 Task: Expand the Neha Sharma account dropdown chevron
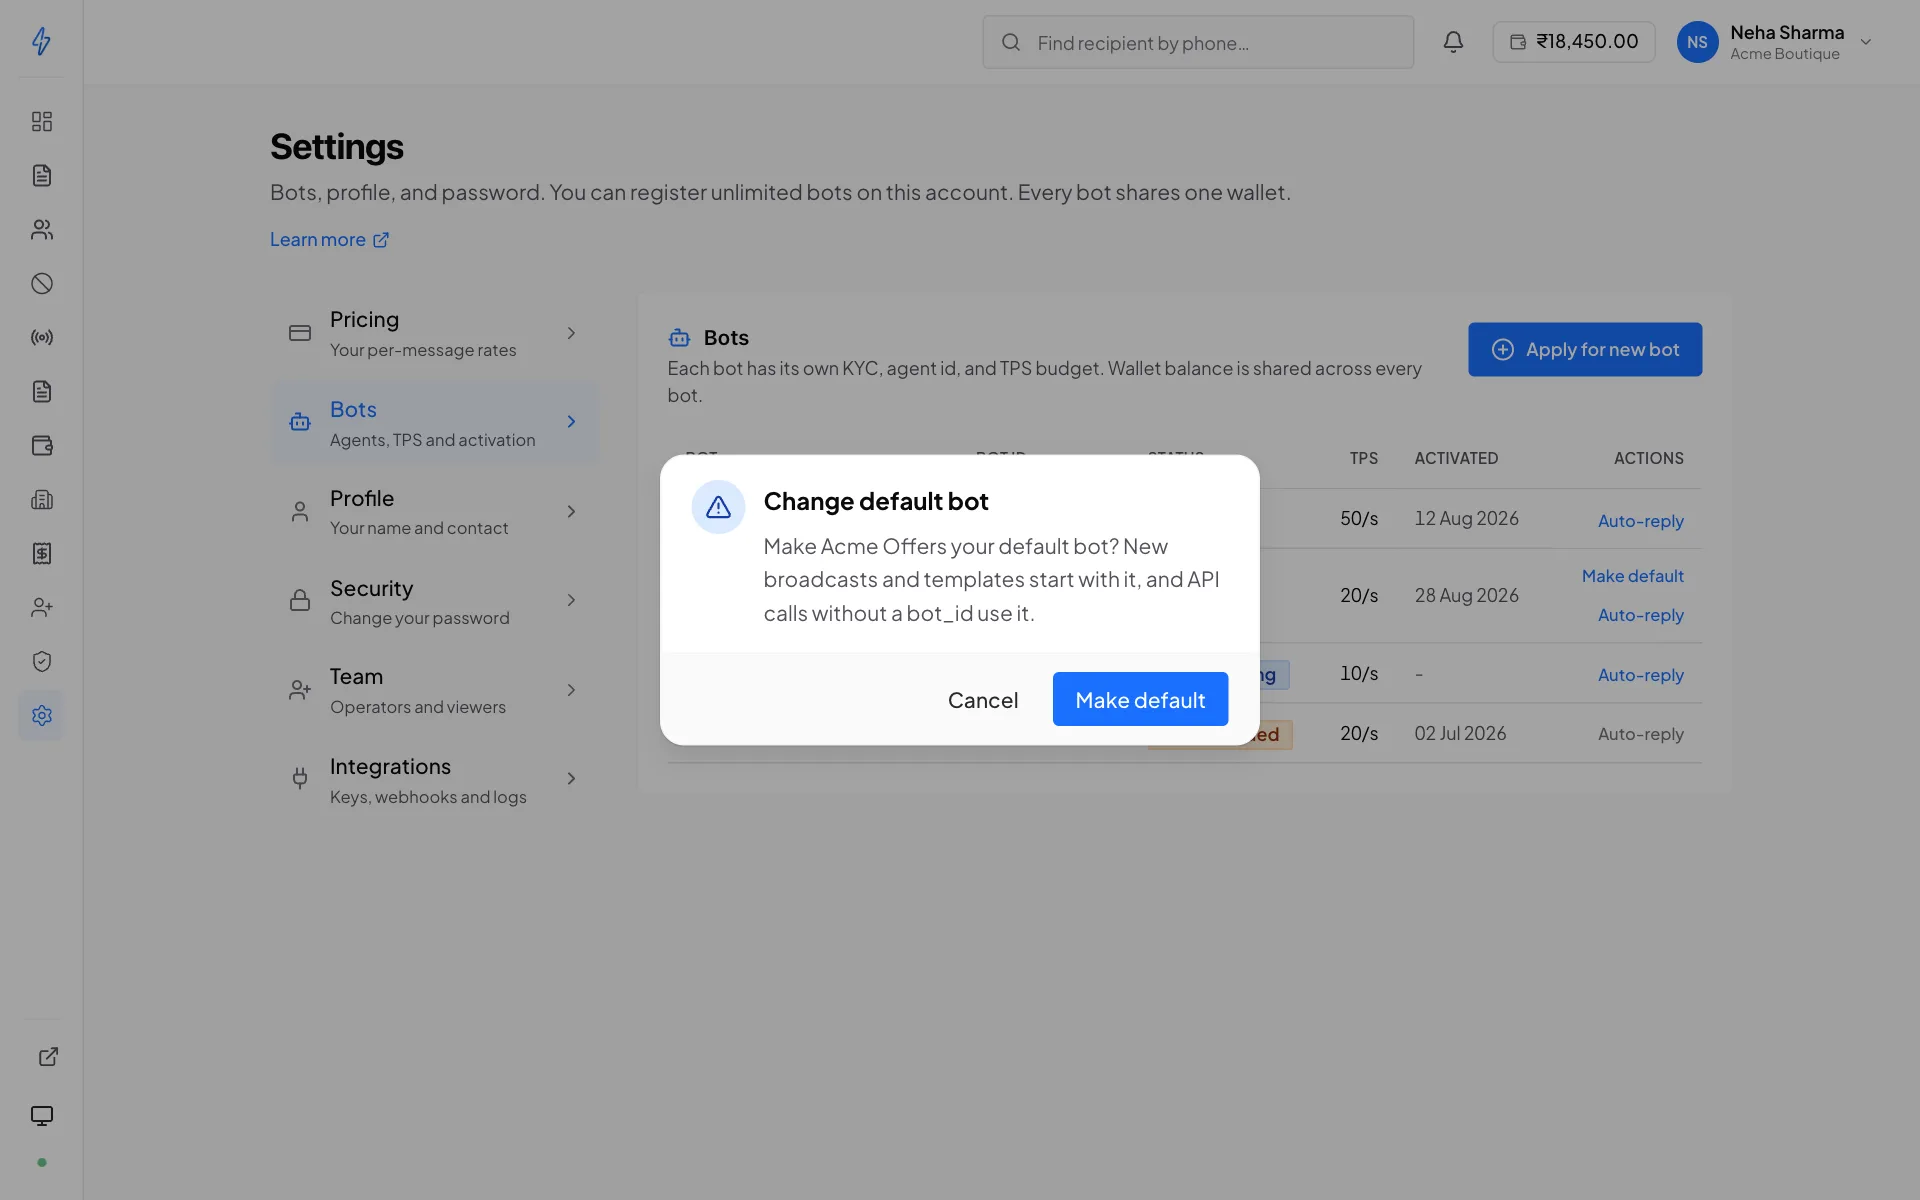(x=1865, y=42)
